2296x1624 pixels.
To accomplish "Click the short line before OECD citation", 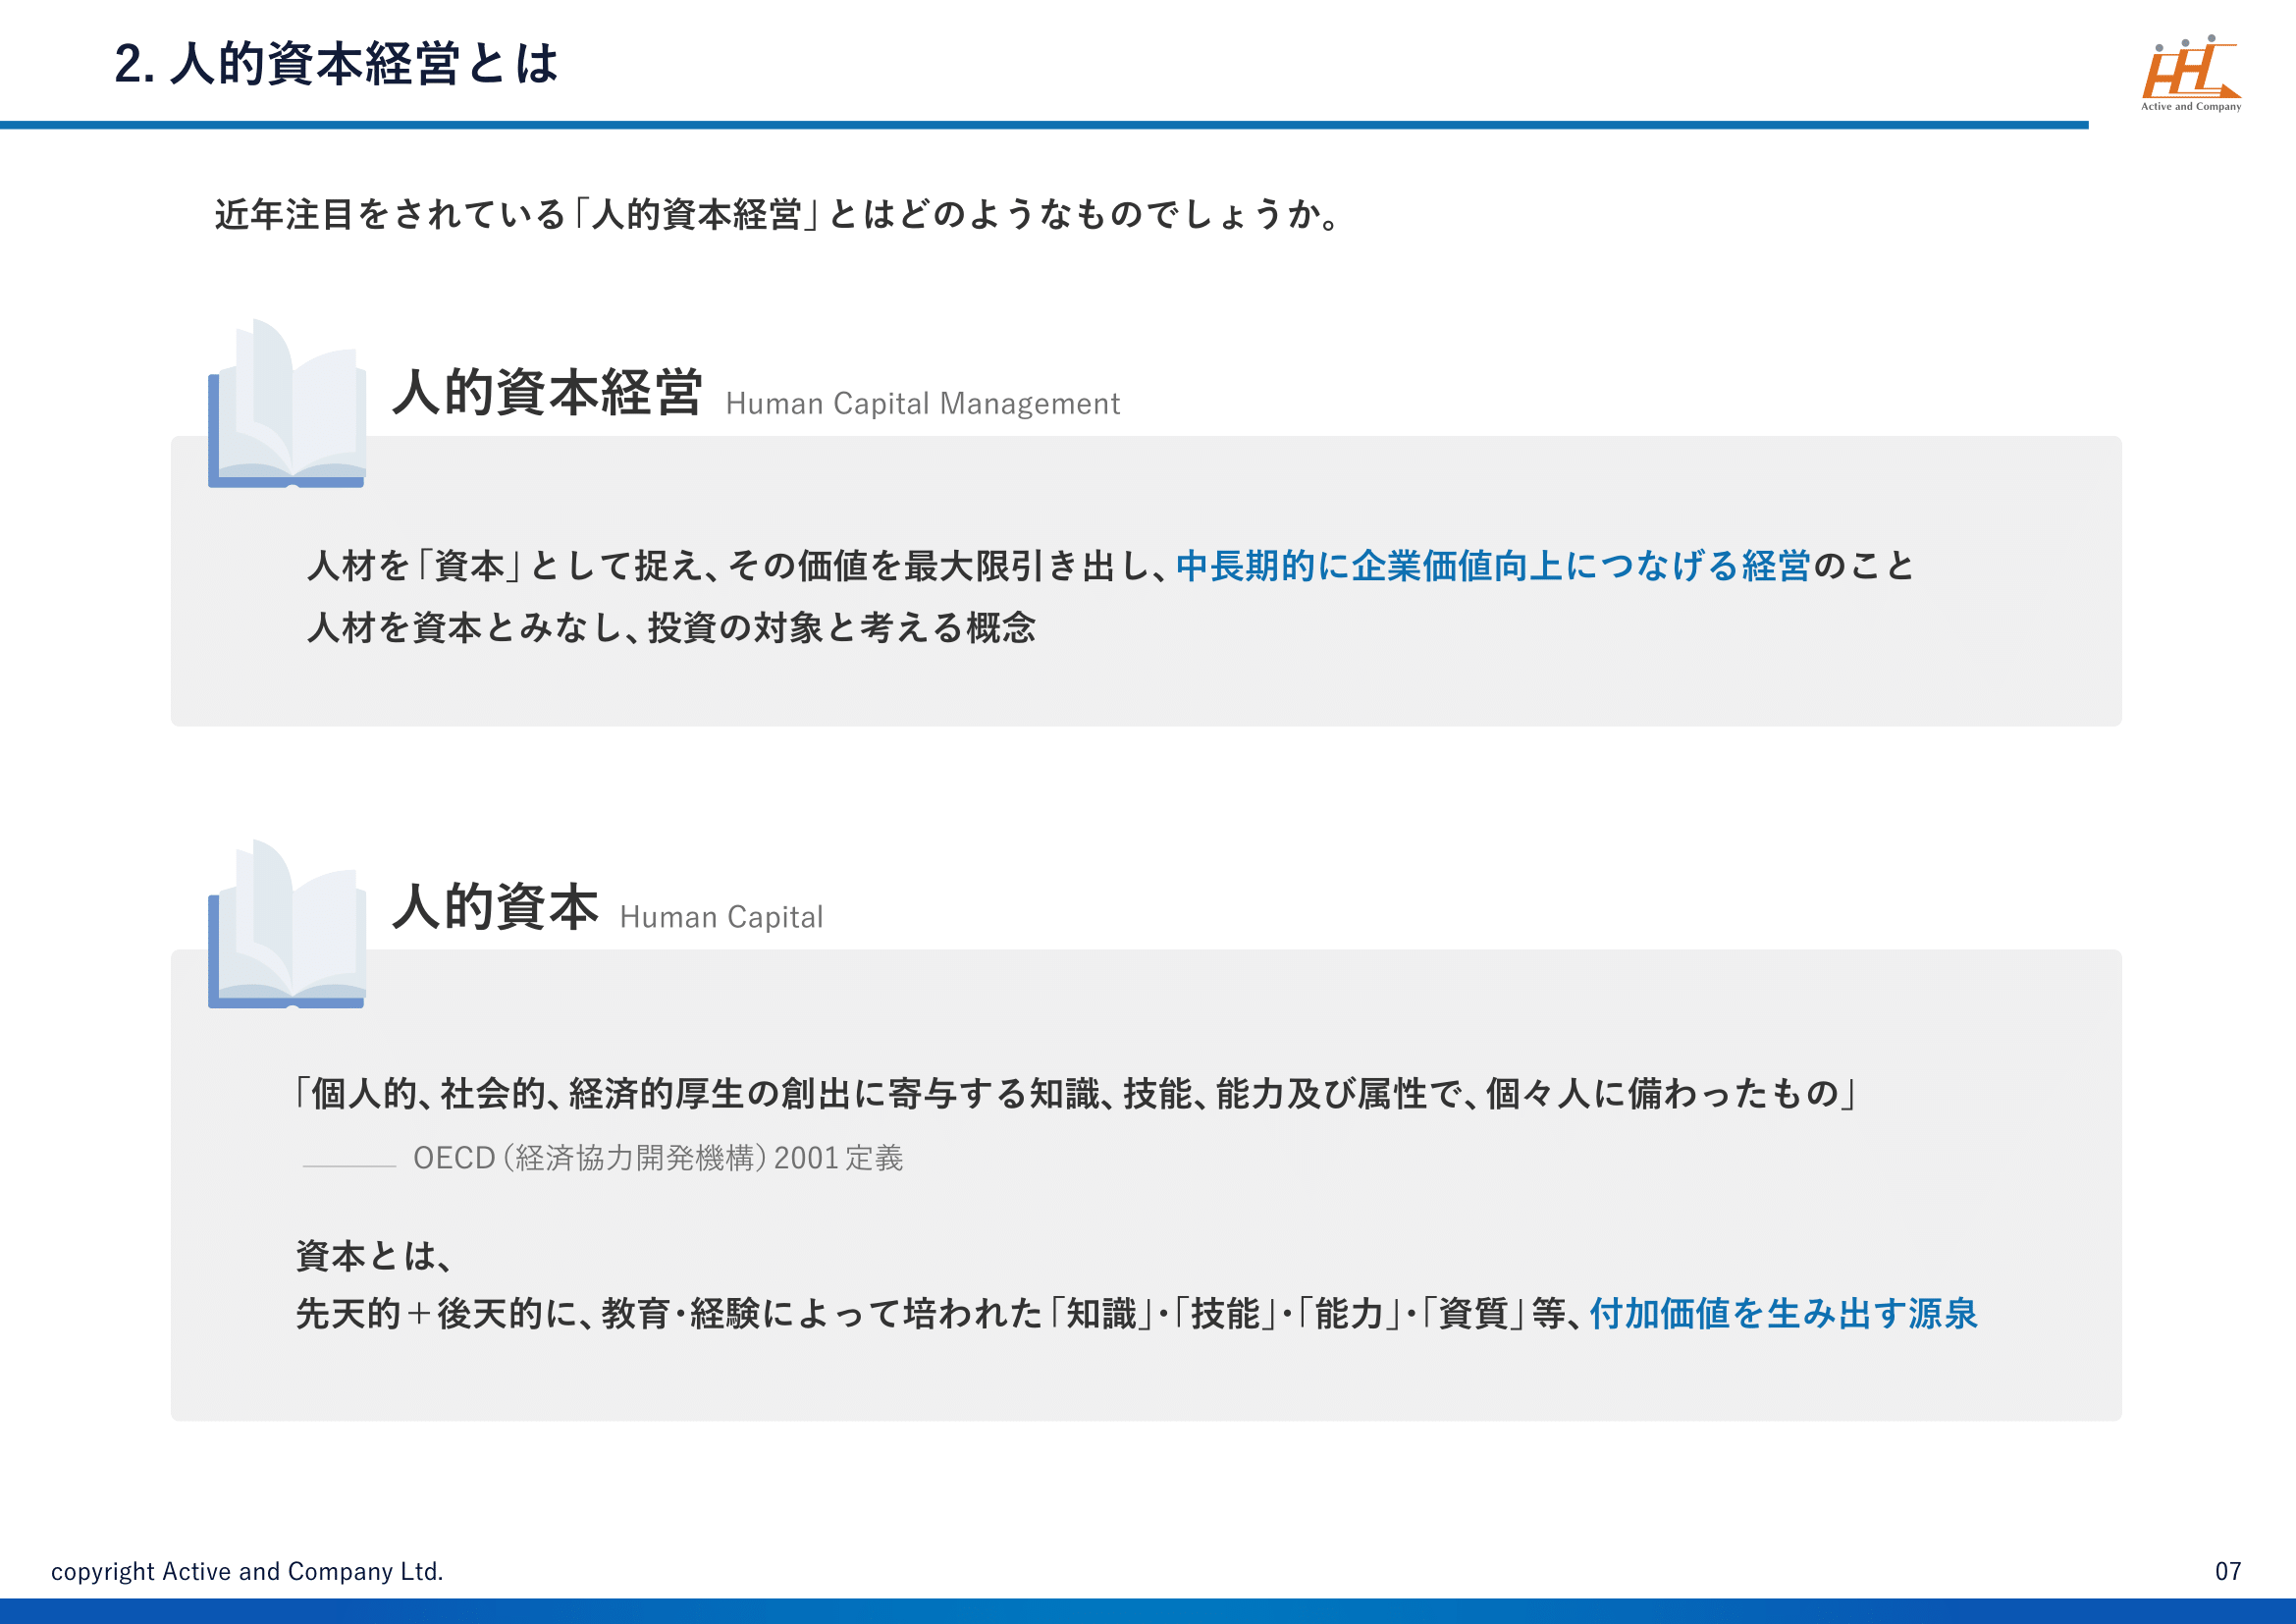I will tap(349, 1166).
